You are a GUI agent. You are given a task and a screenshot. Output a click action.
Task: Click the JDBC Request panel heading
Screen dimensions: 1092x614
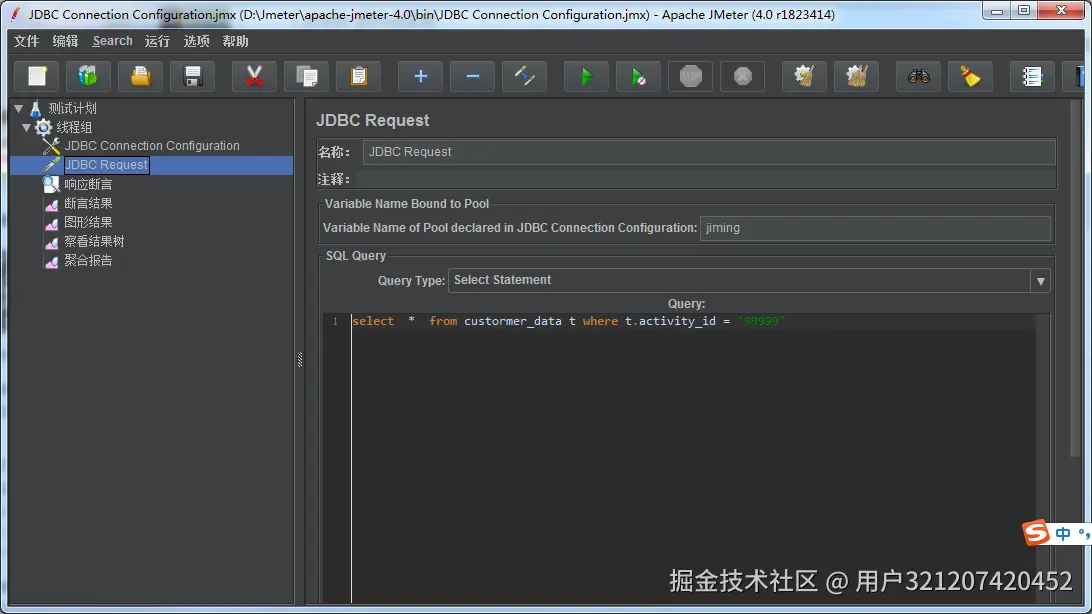pyautogui.click(x=373, y=120)
